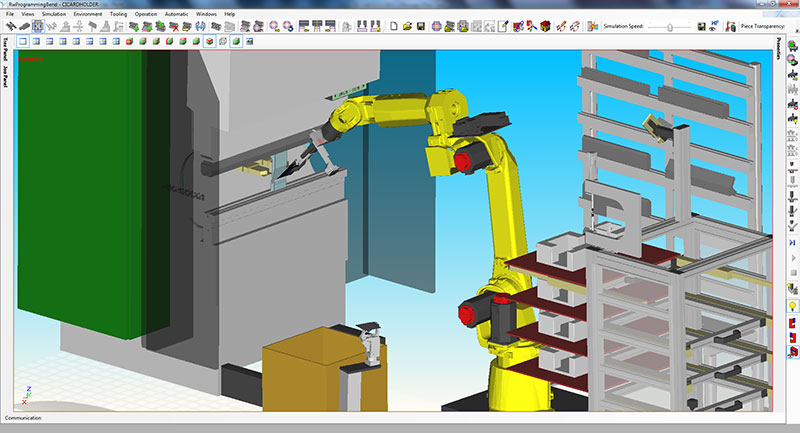Click the new document icon in toolbar

click(x=394, y=27)
